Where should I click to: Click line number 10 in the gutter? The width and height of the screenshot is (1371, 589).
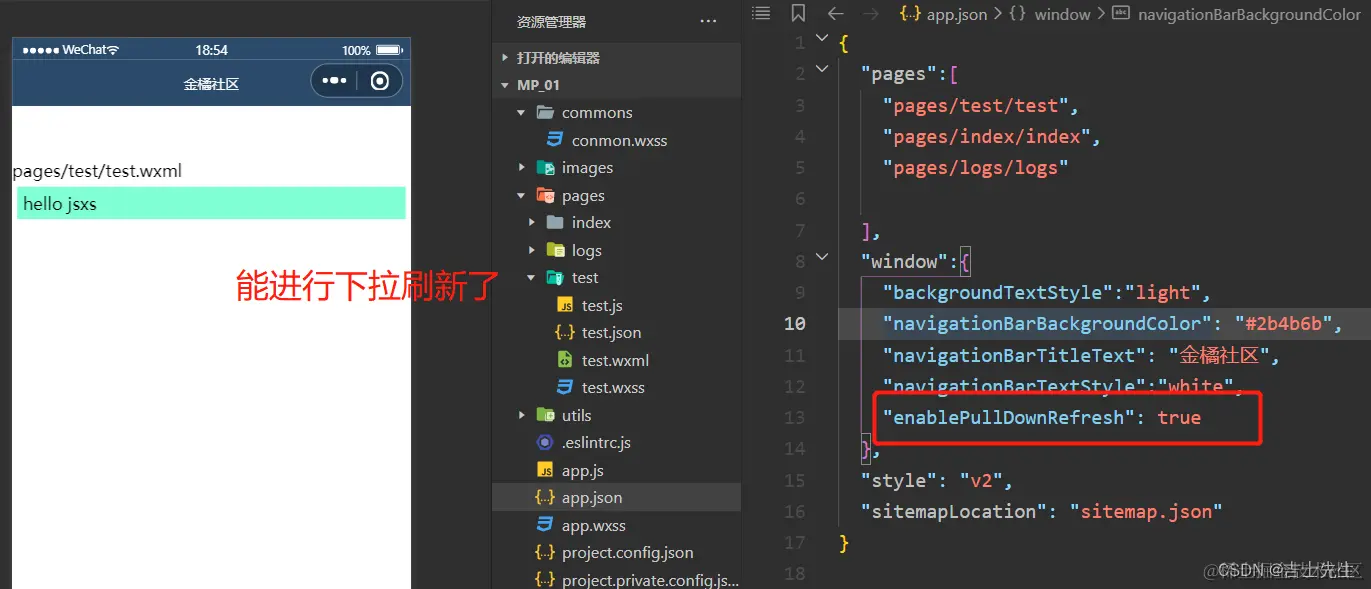click(794, 323)
